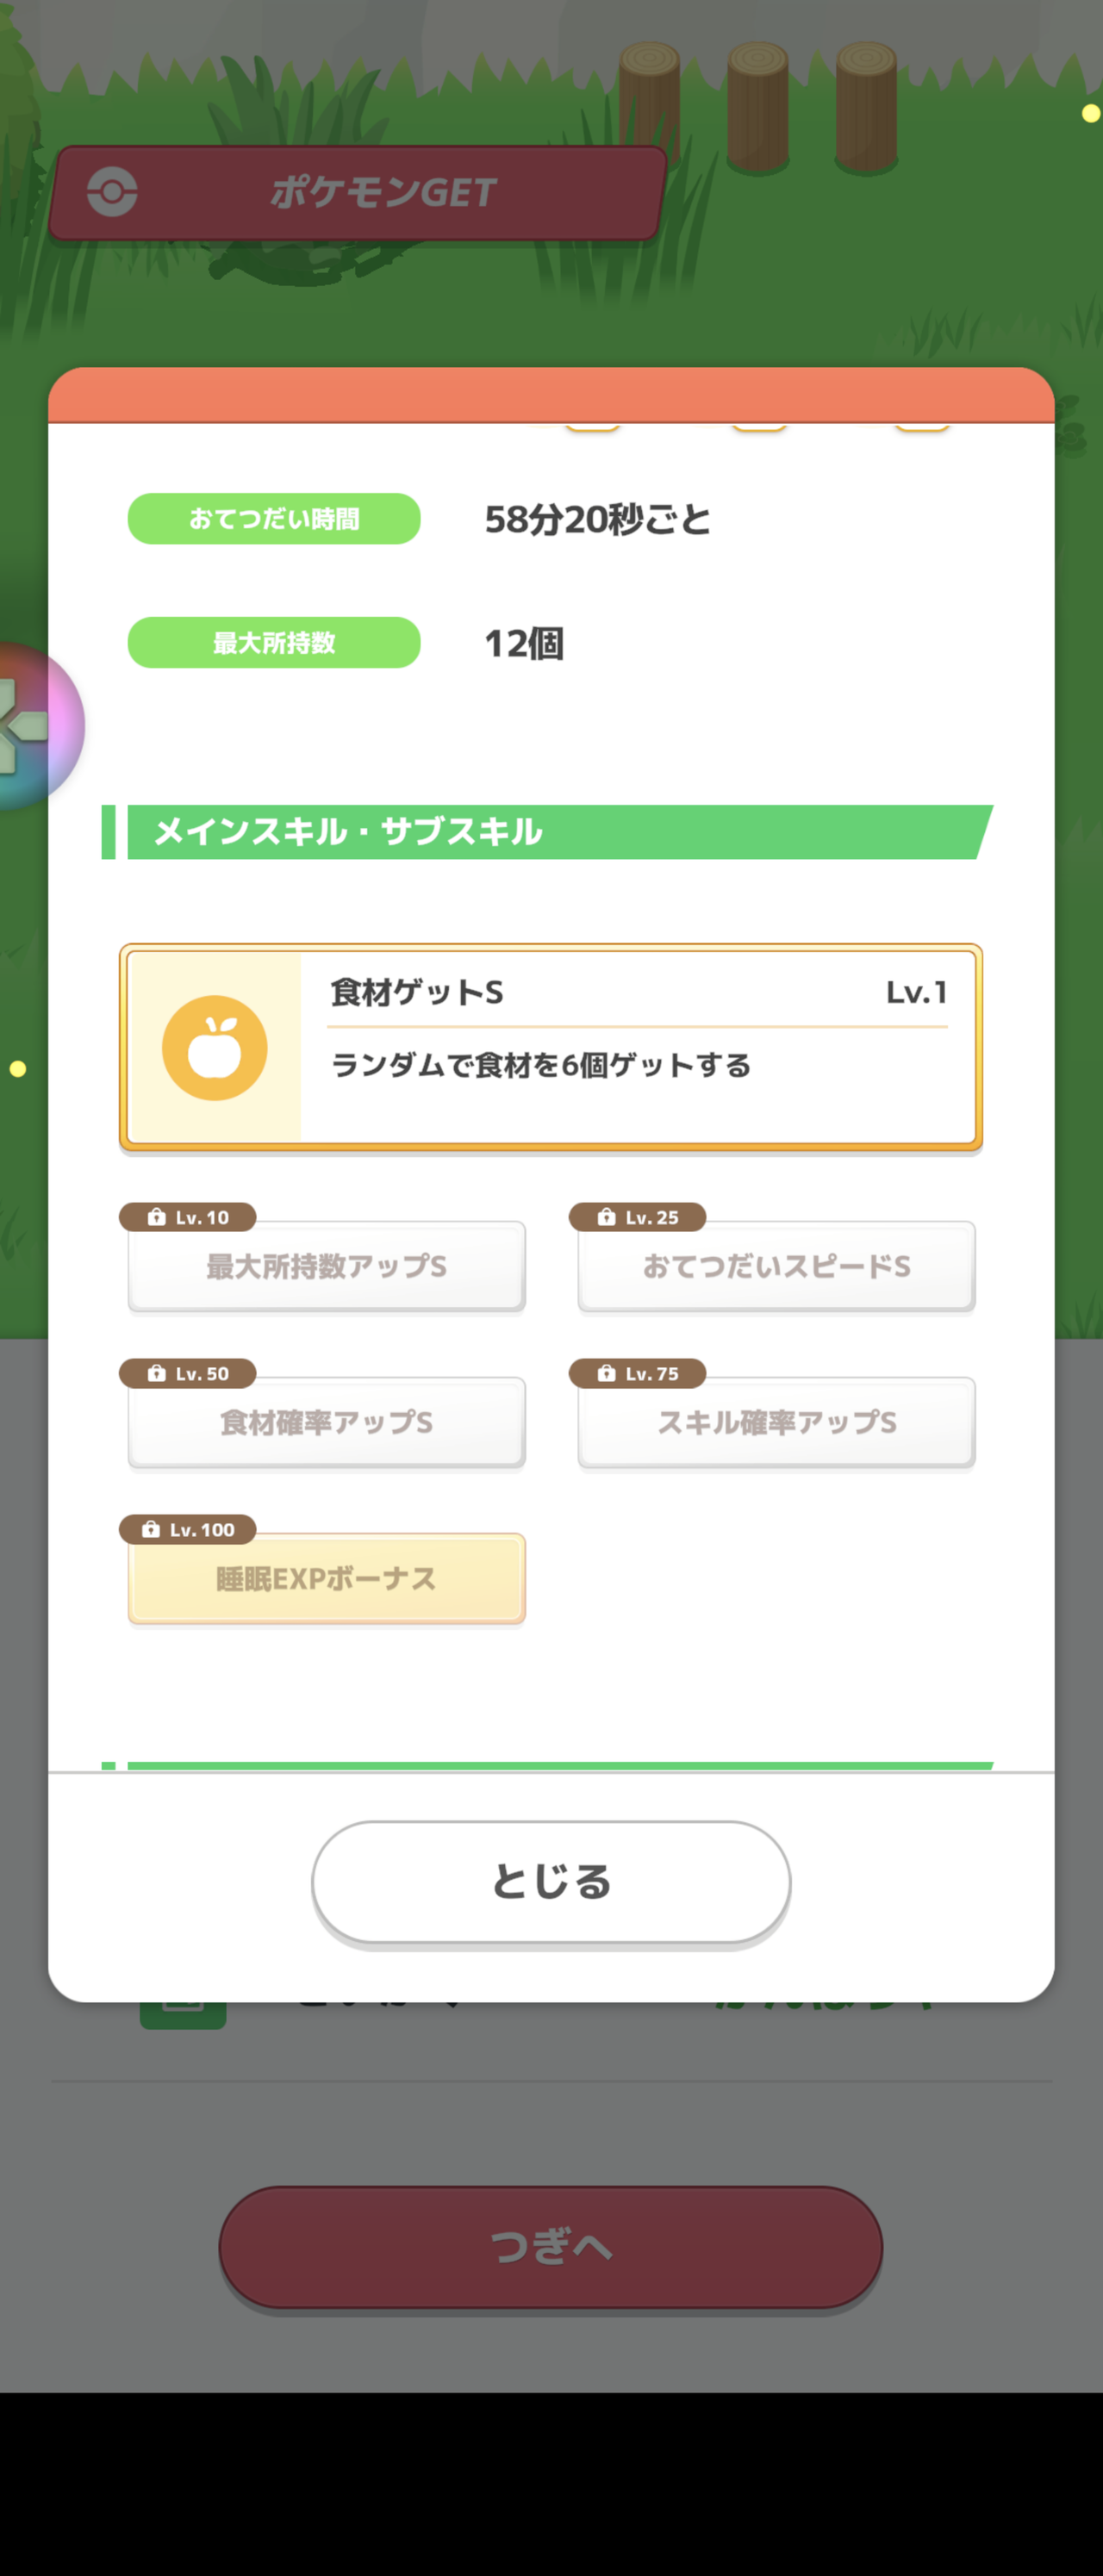
Task: Tap the lock icon on Lv. 50 badge
Action: click(x=157, y=1373)
